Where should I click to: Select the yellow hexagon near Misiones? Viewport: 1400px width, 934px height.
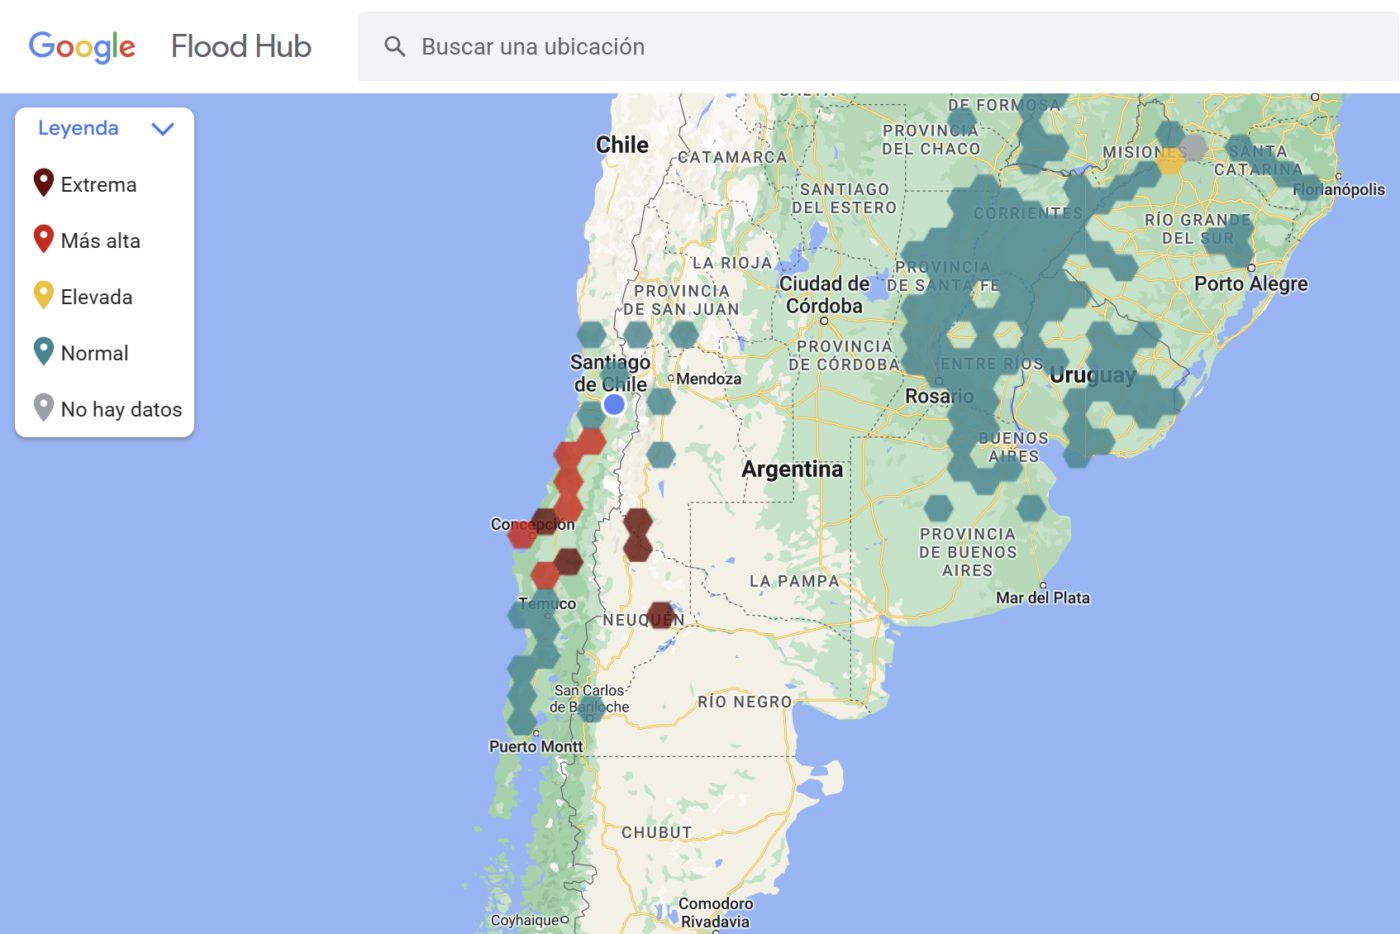click(x=1169, y=160)
